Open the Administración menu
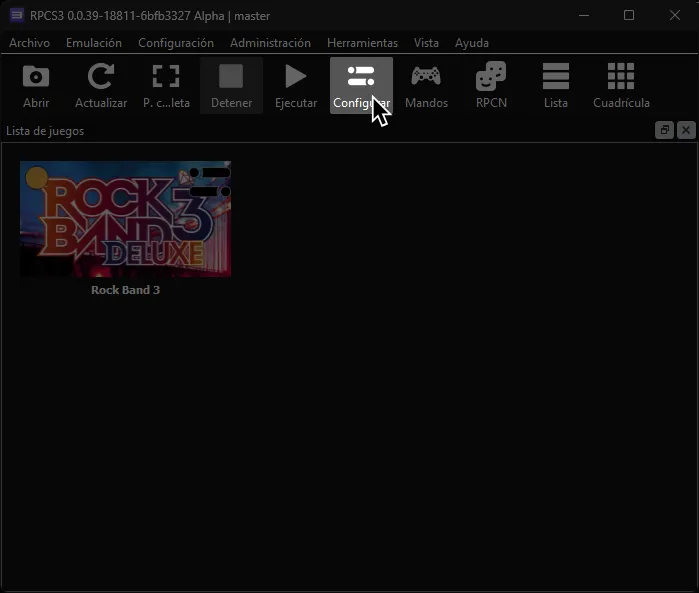This screenshot has height=593, width=699. click(270, 43)
